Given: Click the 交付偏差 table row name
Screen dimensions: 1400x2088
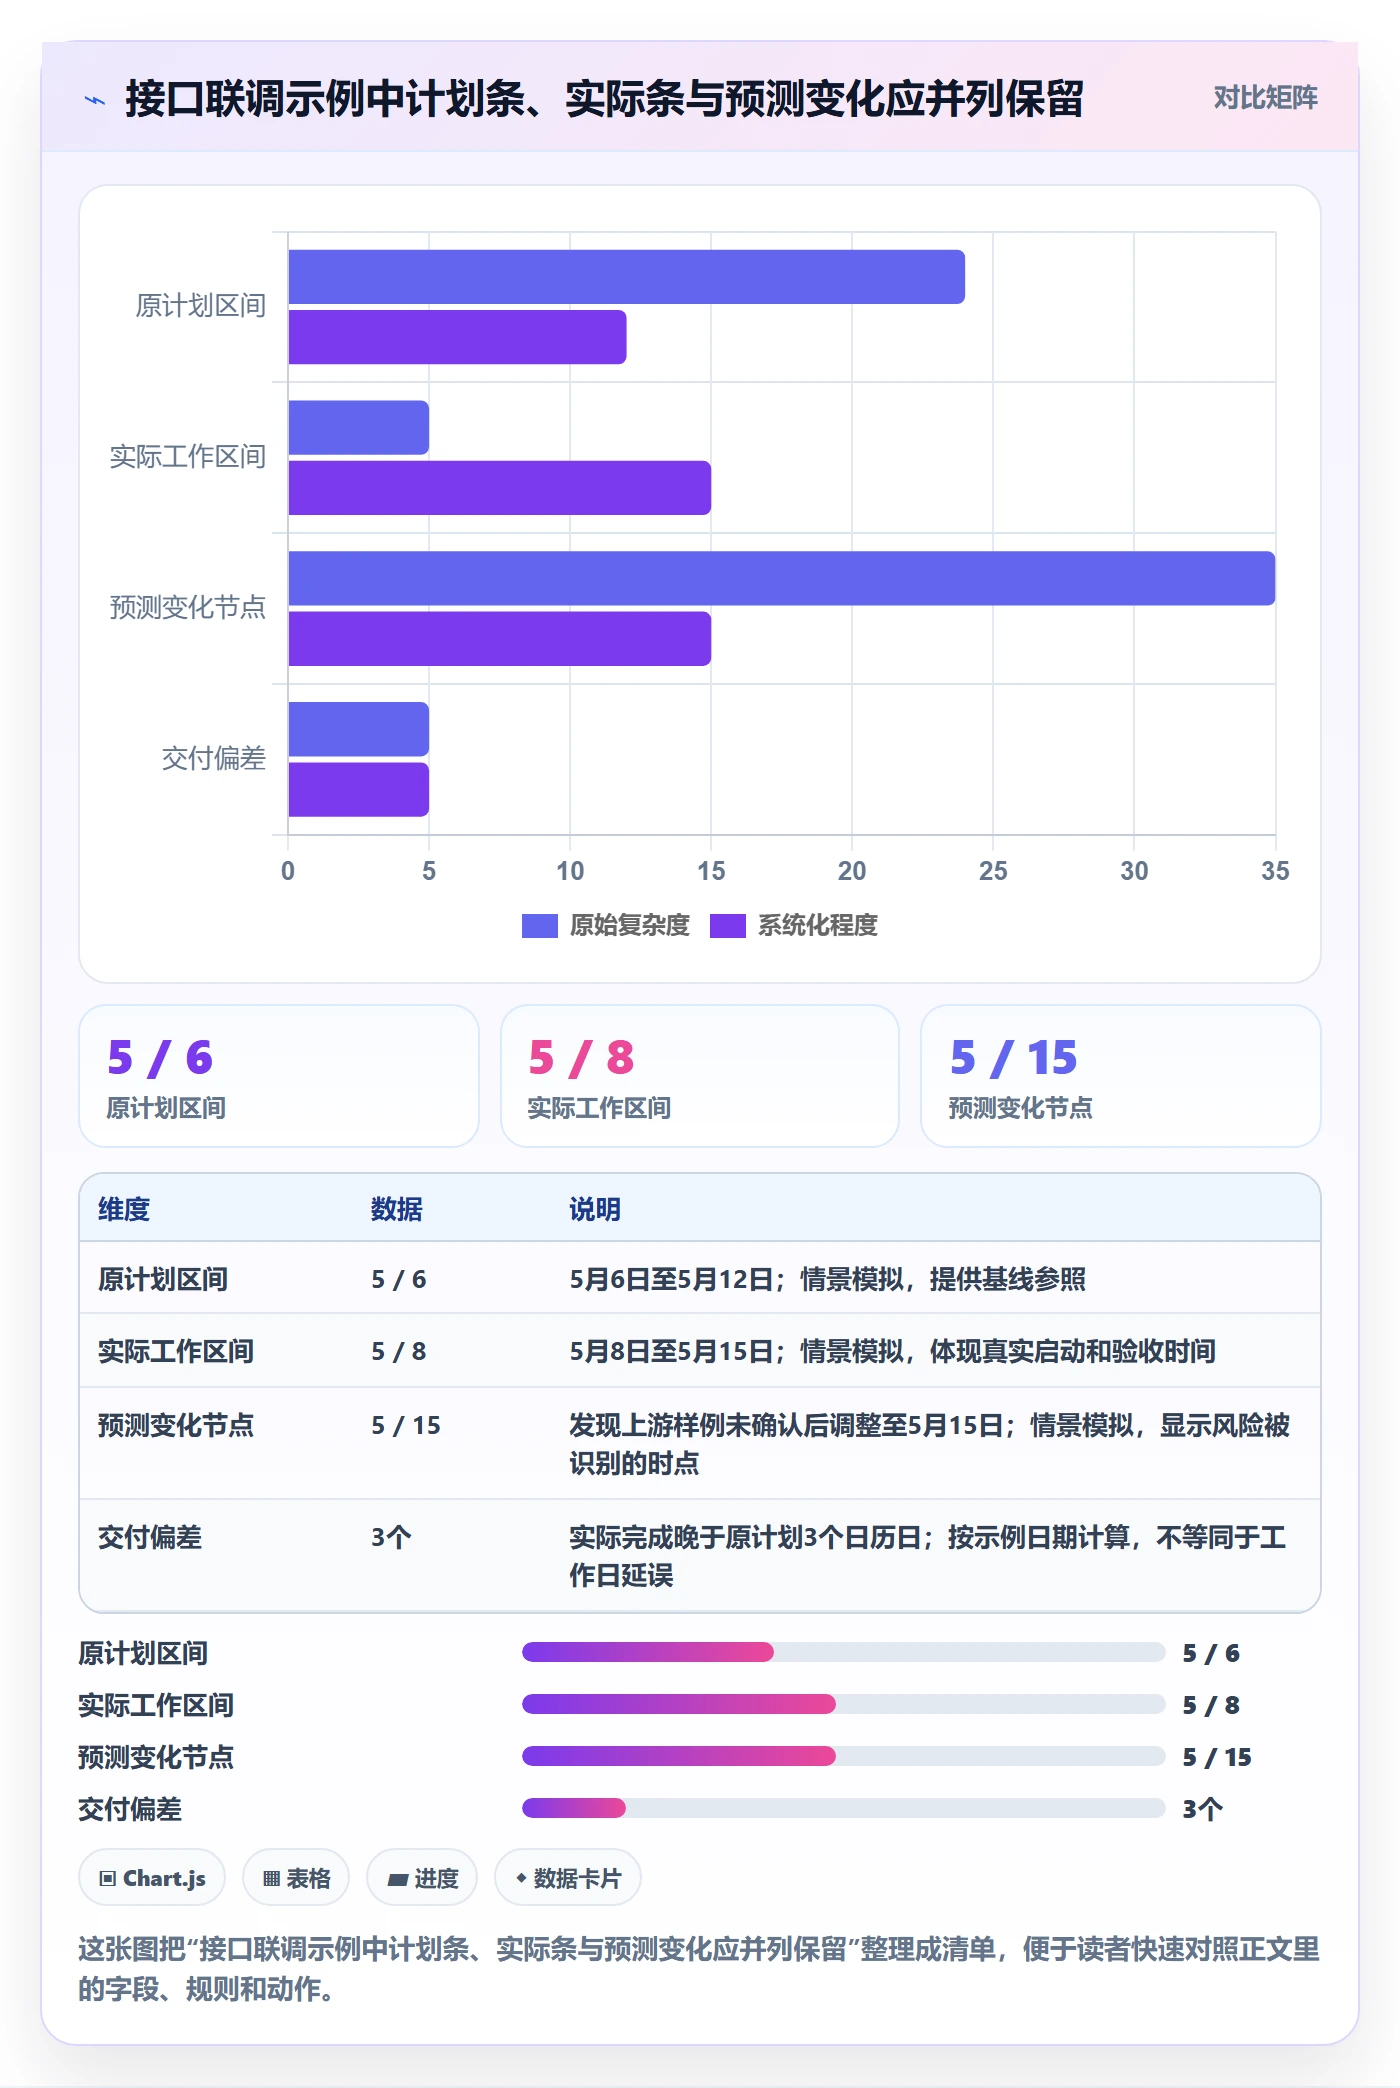Looking at the screenshot, I should 150,1537.
